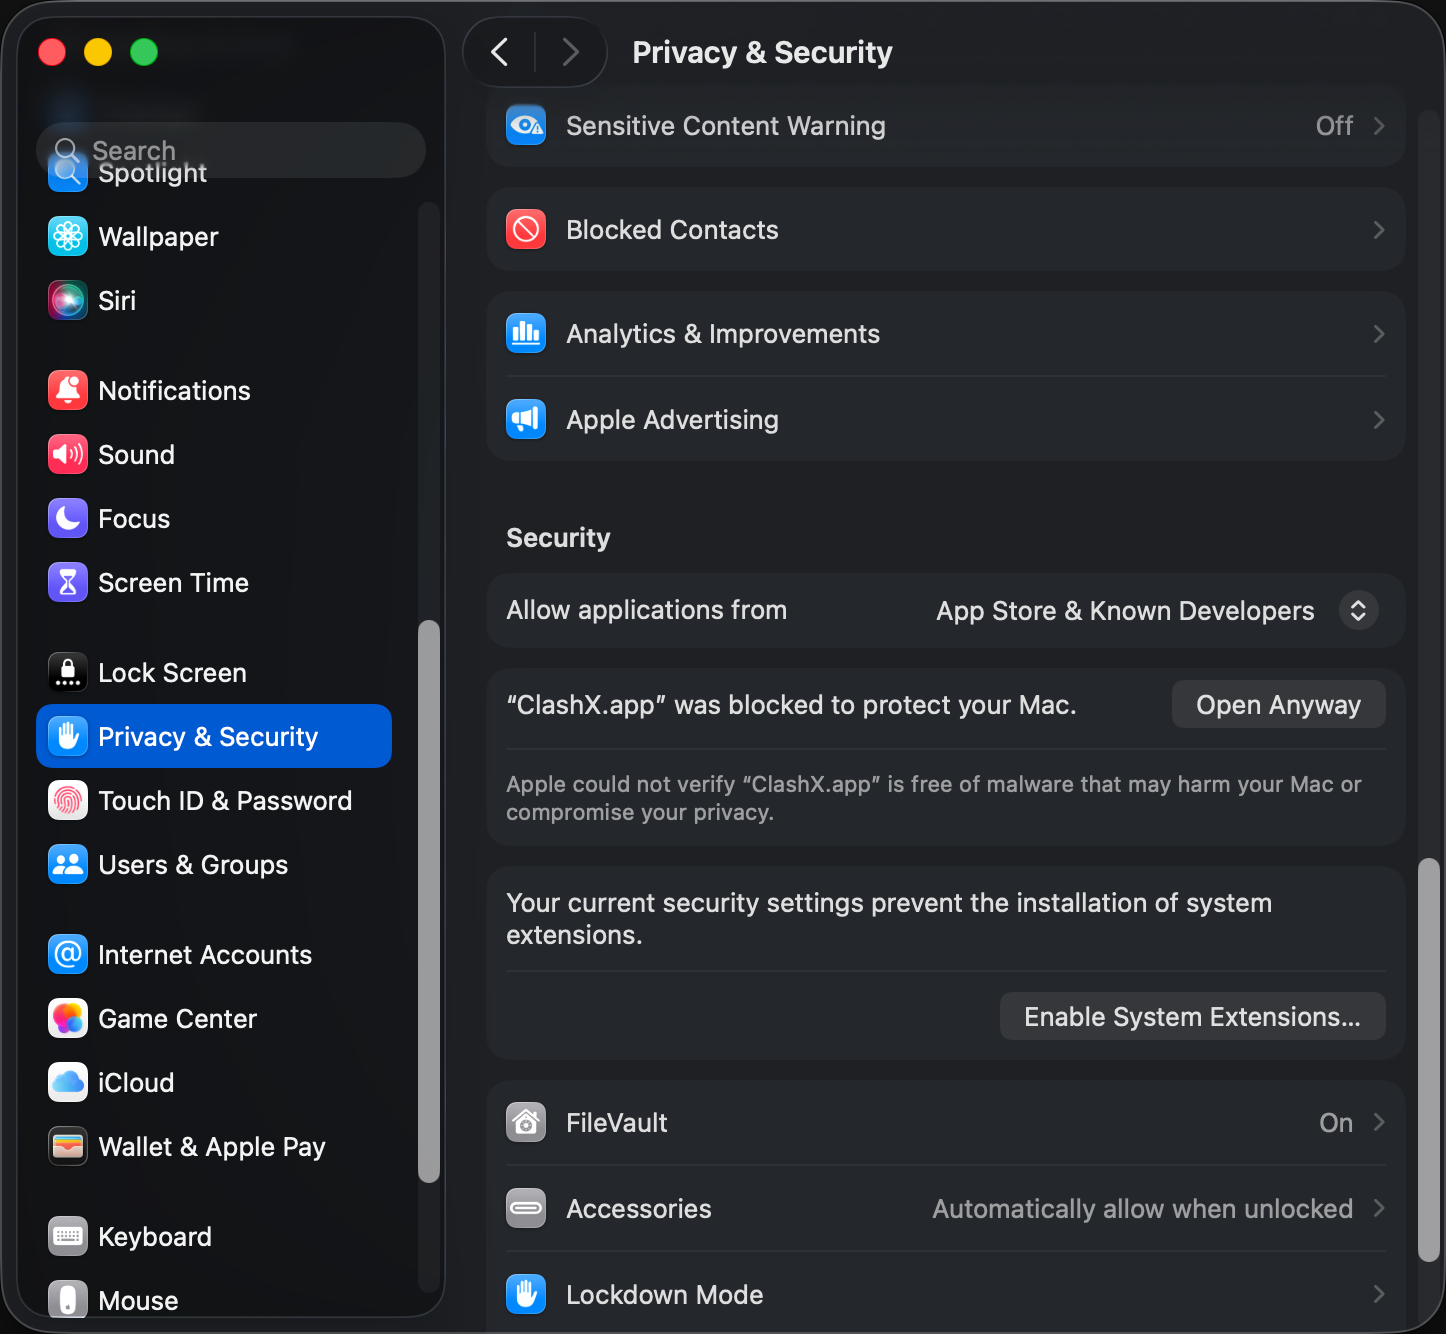Open Analytics & Improvements via its chart icon
Screen dimensions: 1446x1334
click(525, 333)
